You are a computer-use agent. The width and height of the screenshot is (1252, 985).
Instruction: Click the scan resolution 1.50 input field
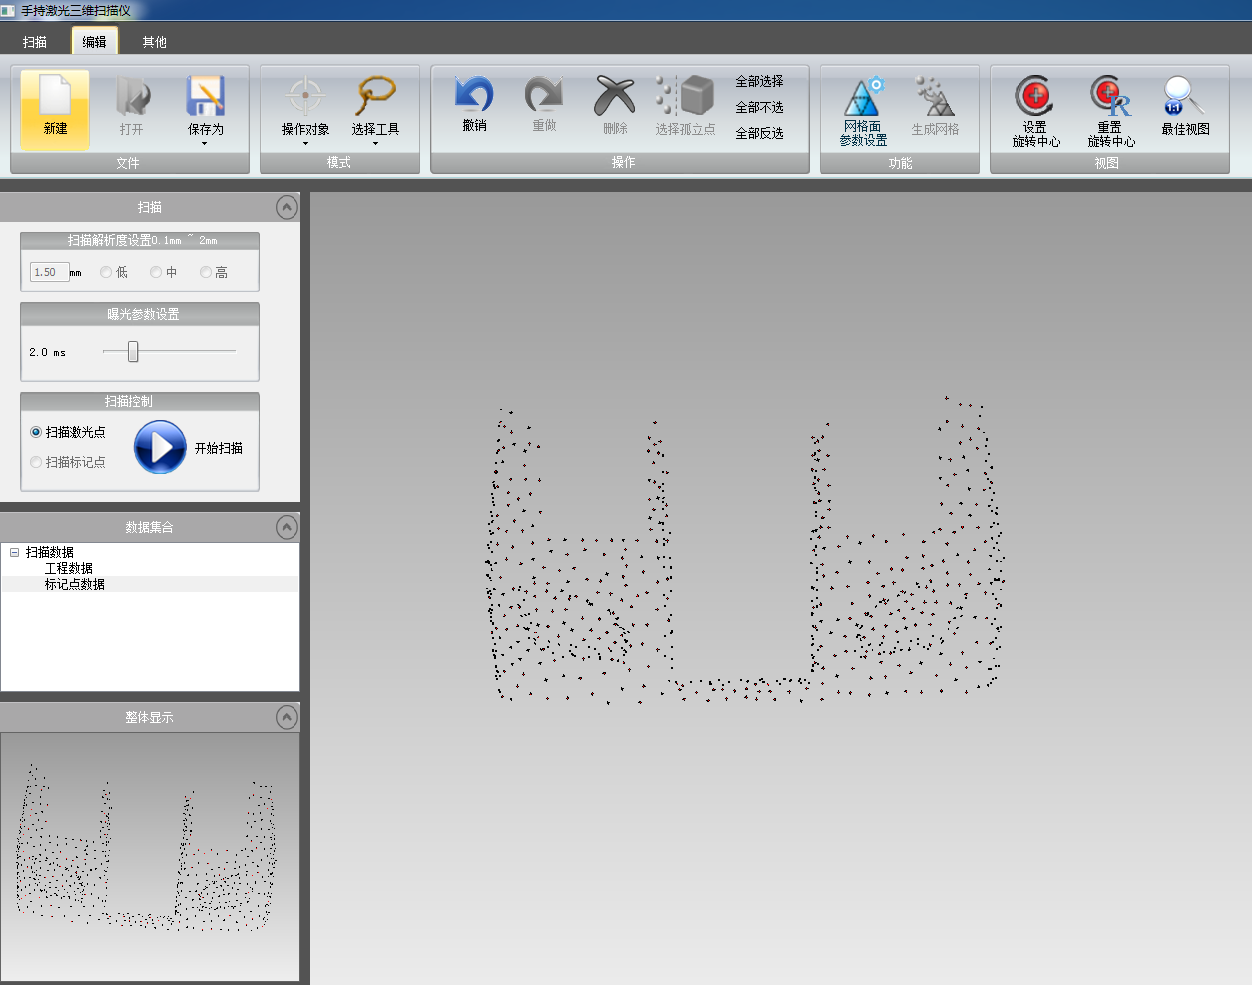(49, 272)
